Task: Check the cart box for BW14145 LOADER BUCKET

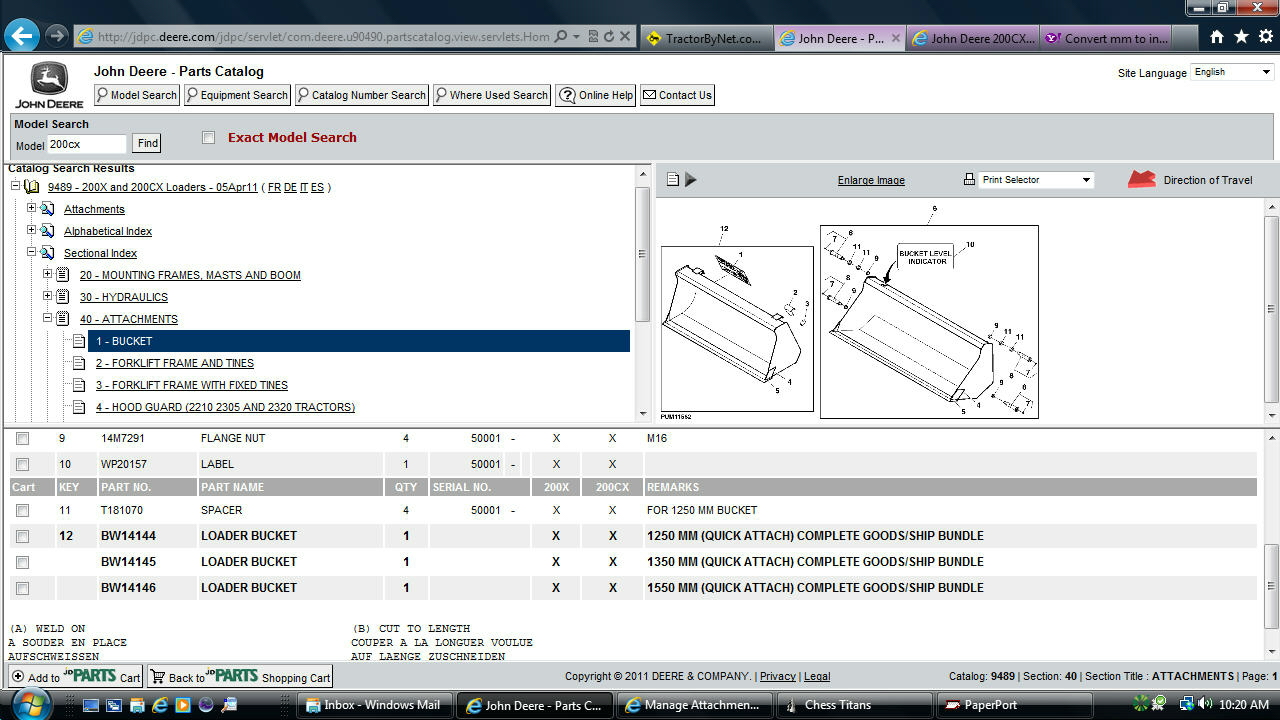Action: [22, 562]
